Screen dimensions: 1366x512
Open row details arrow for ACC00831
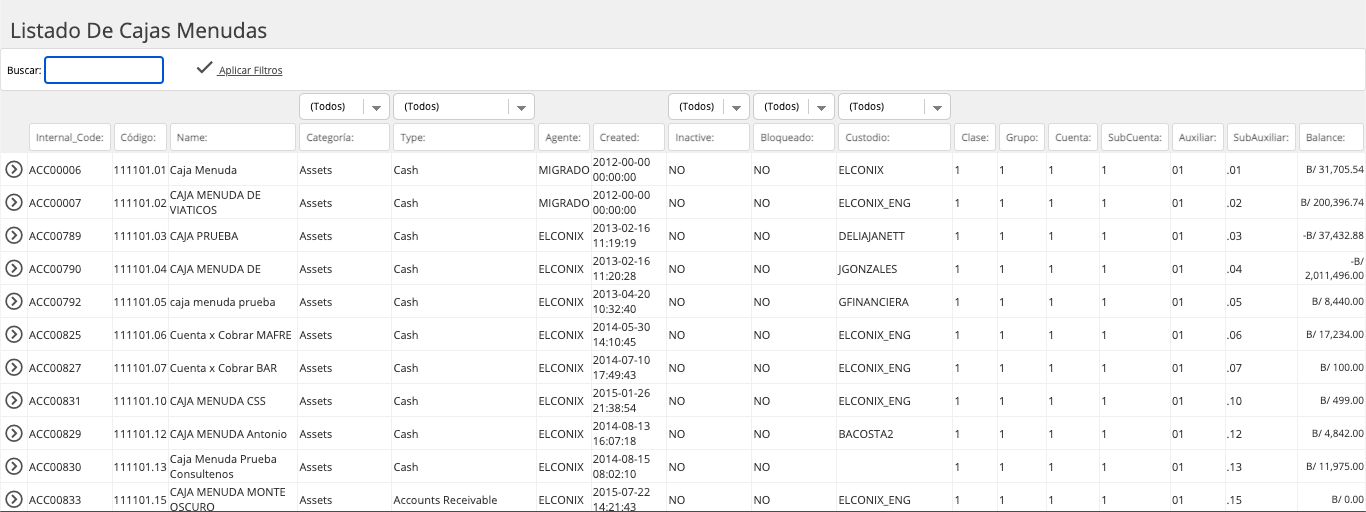[14, 401]
